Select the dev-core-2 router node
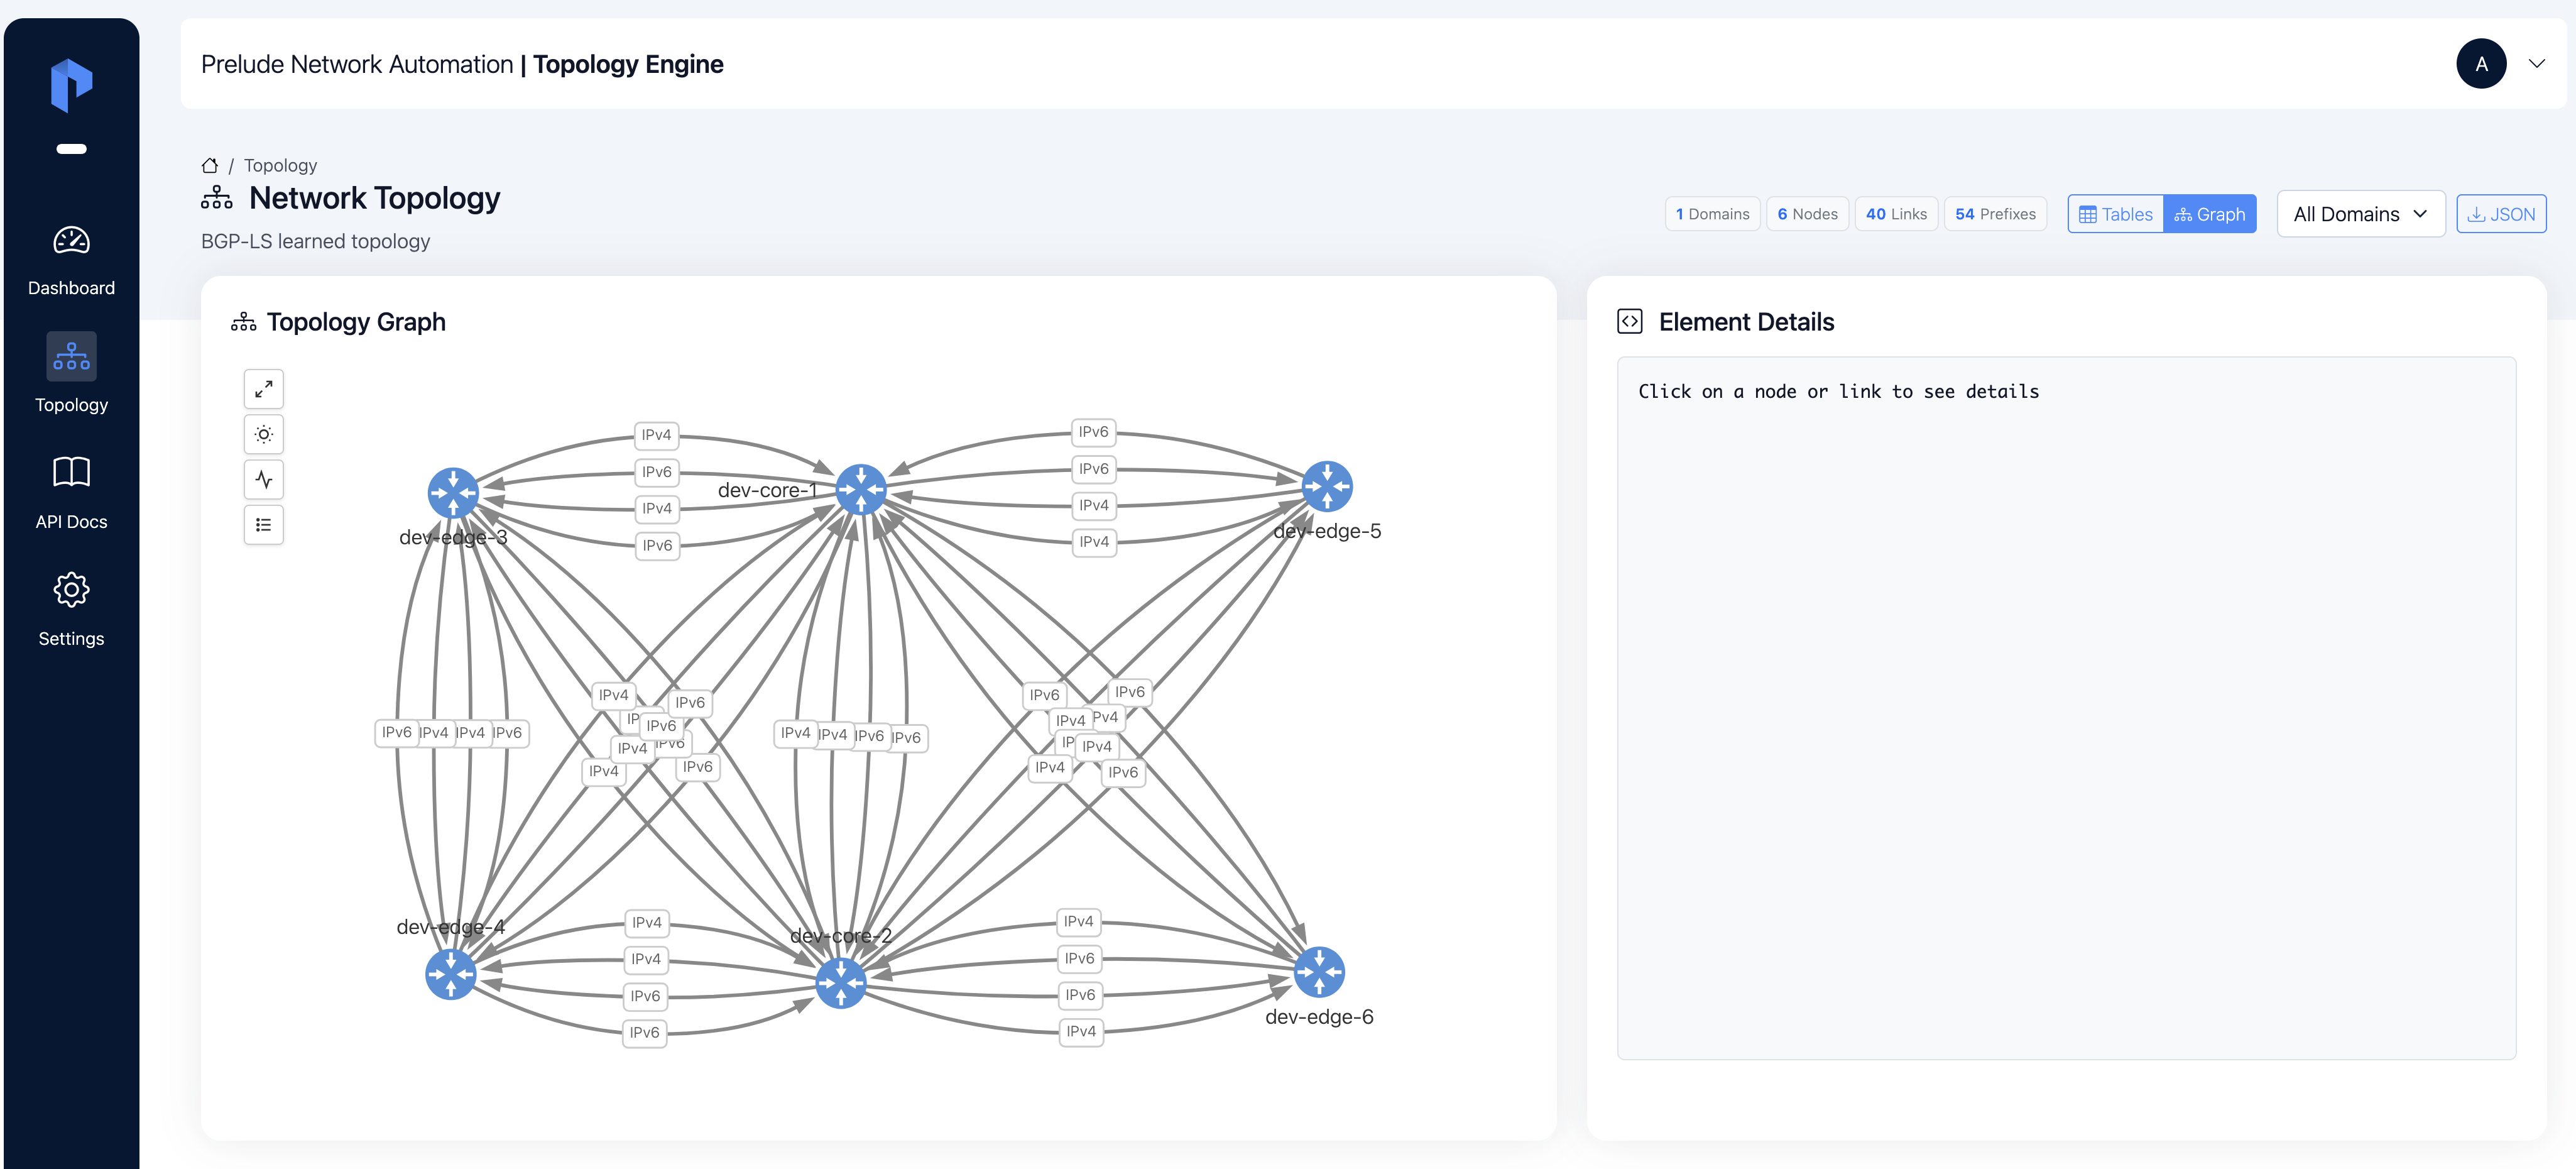The image size is (2576, 1169). [x=841, y=983]
